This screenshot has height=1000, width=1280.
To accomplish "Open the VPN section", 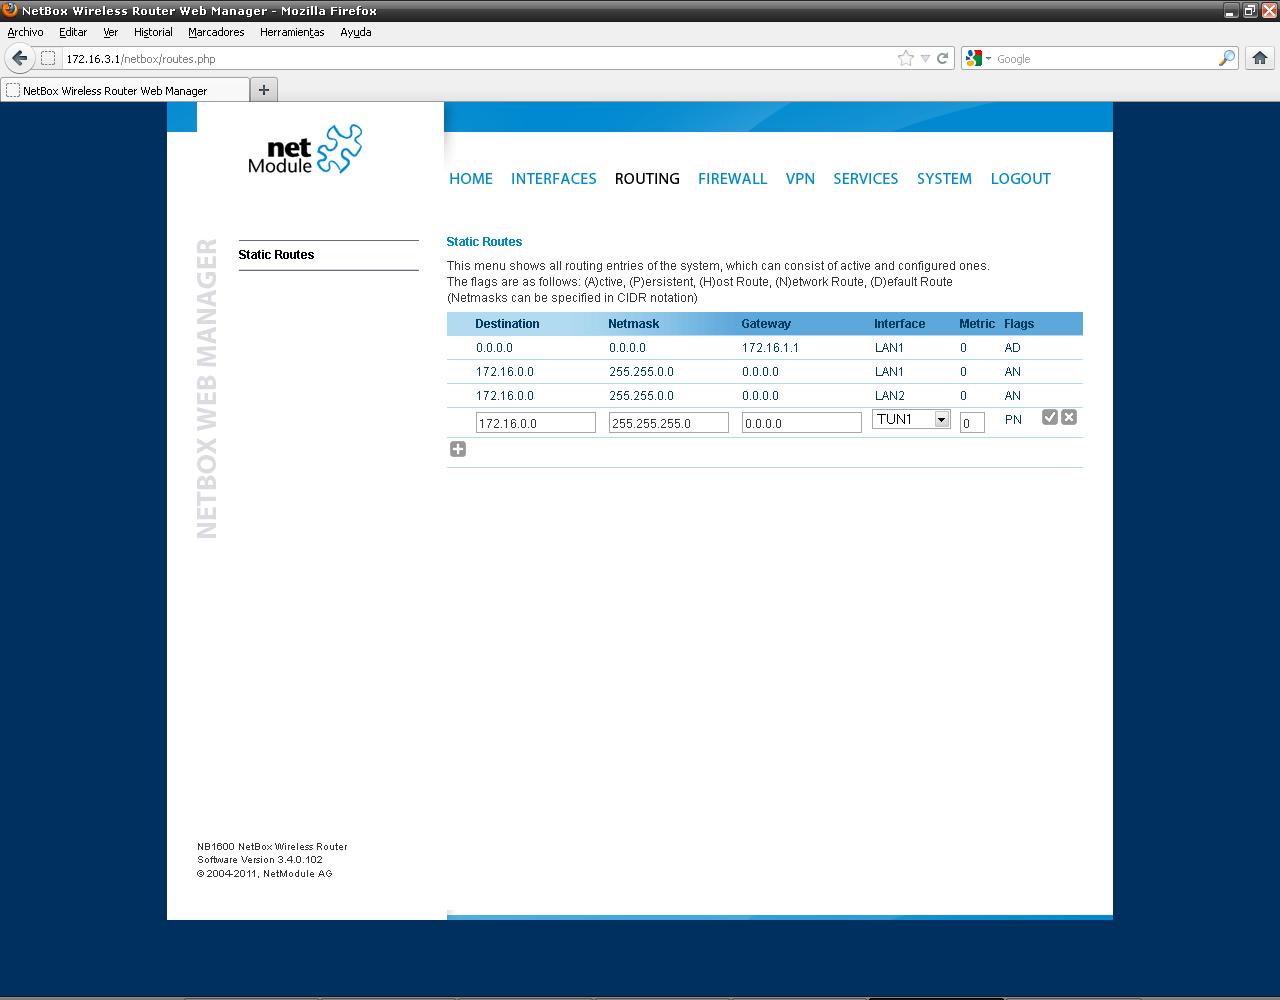I will point(800,179).
